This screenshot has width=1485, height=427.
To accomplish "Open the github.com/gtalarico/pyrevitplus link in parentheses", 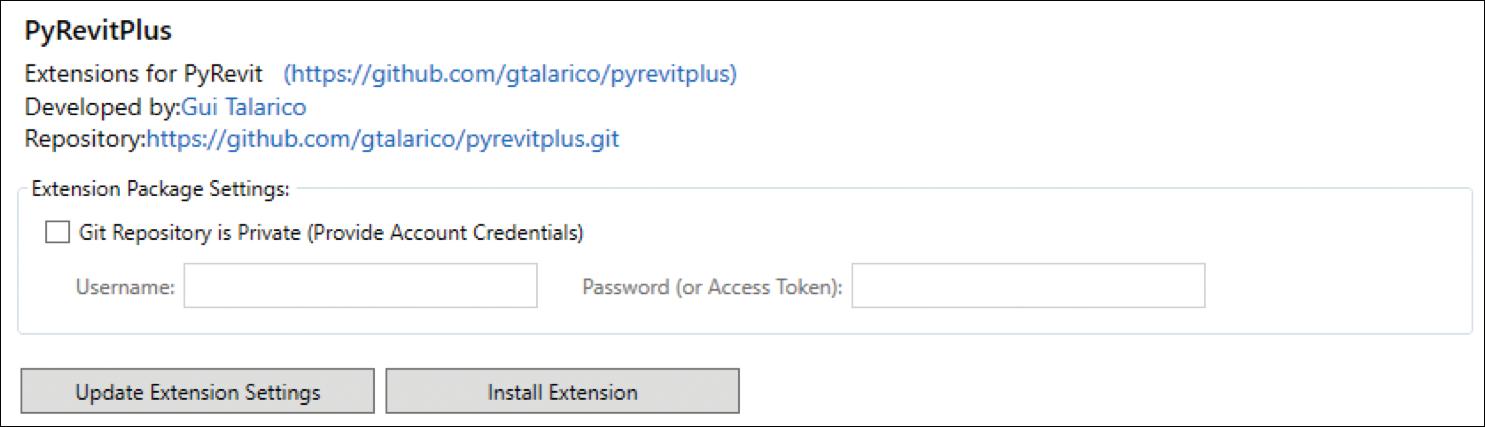I will pyautogui.click(x=510, y=74).
